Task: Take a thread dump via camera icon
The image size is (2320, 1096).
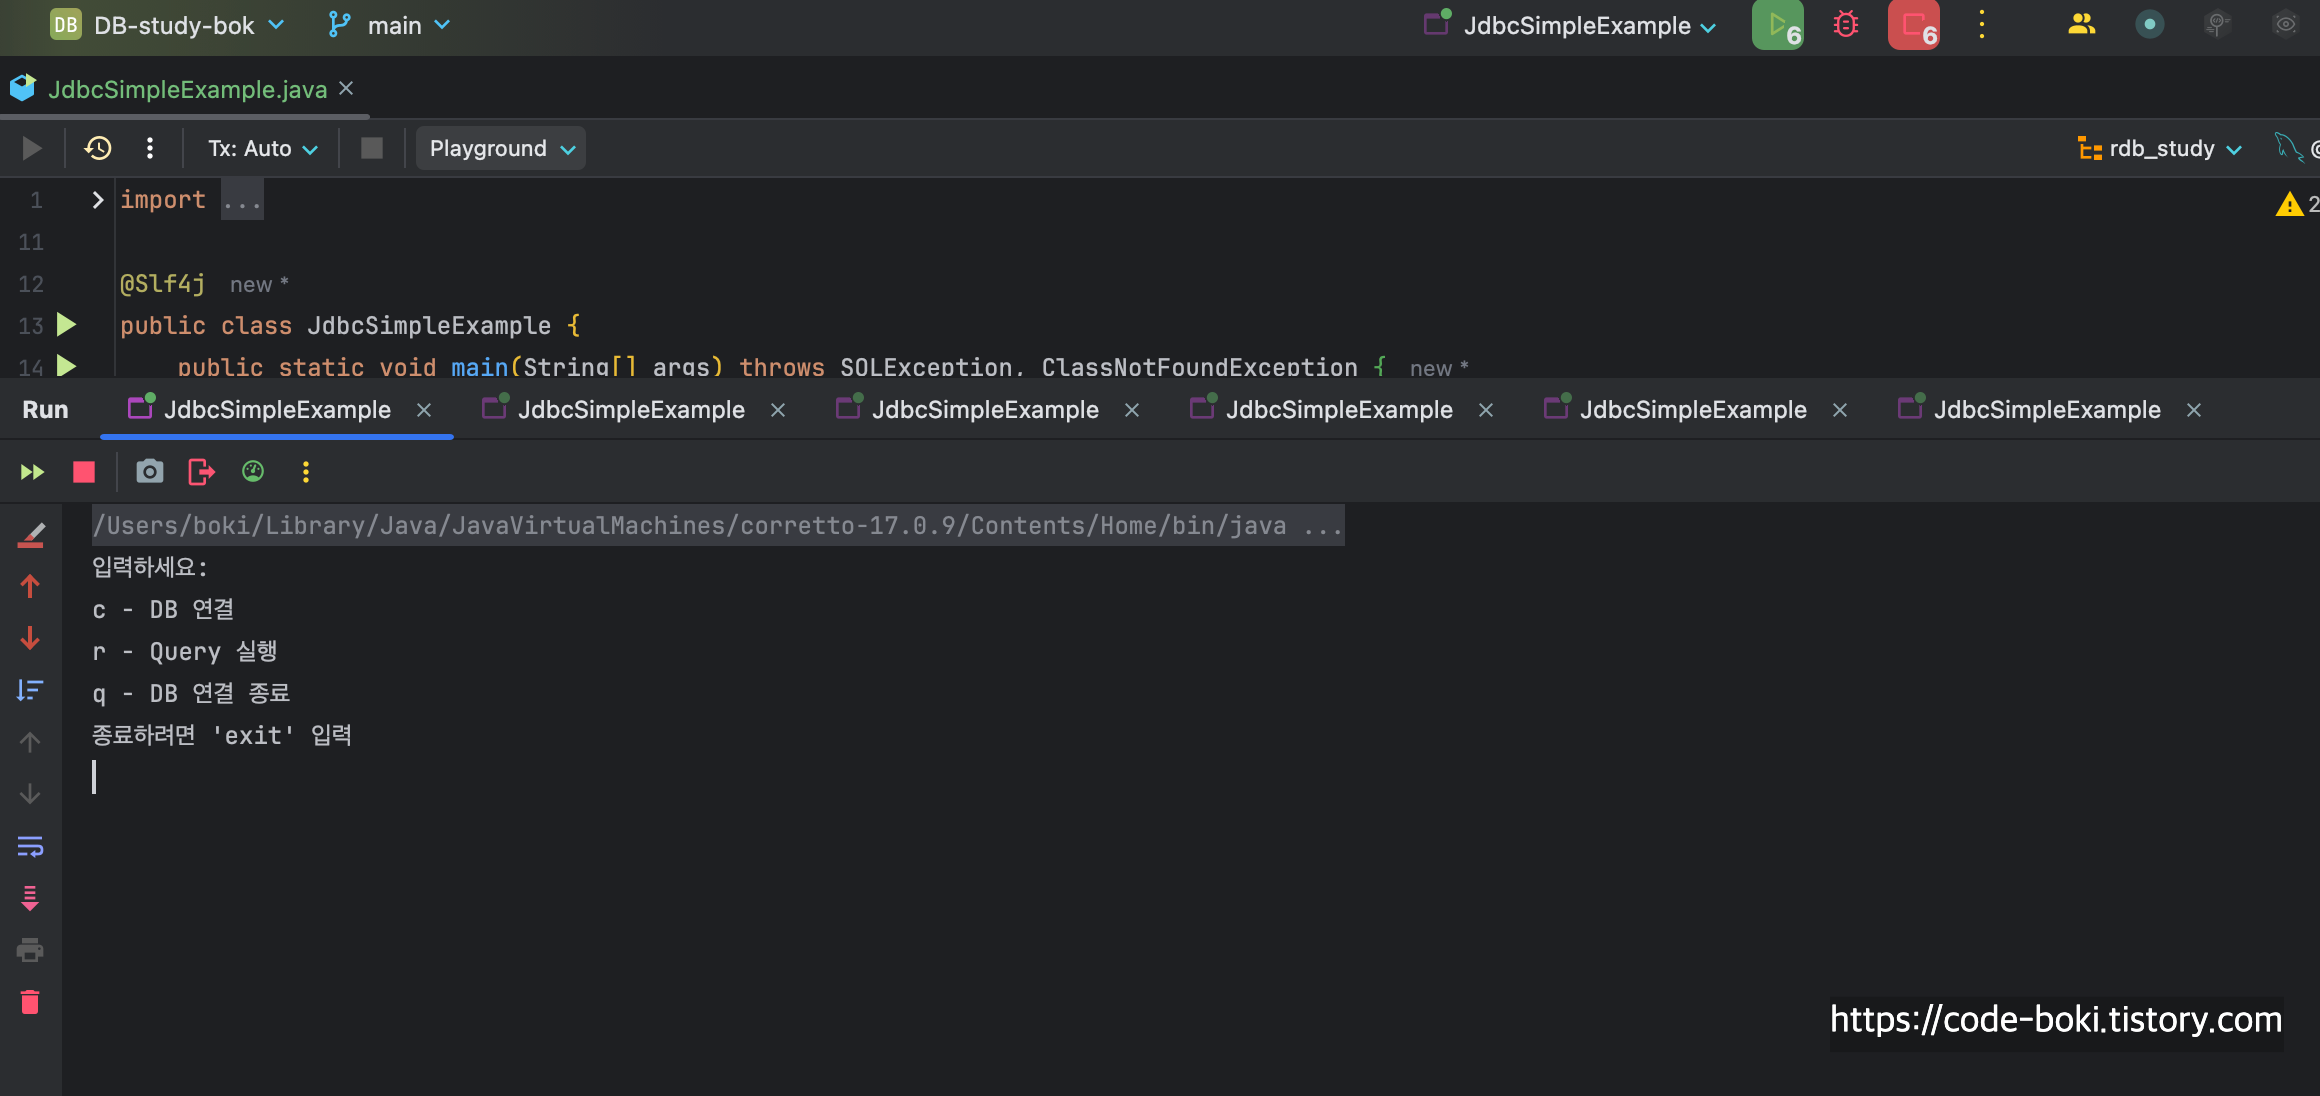Action: click(x=150, y=472)
